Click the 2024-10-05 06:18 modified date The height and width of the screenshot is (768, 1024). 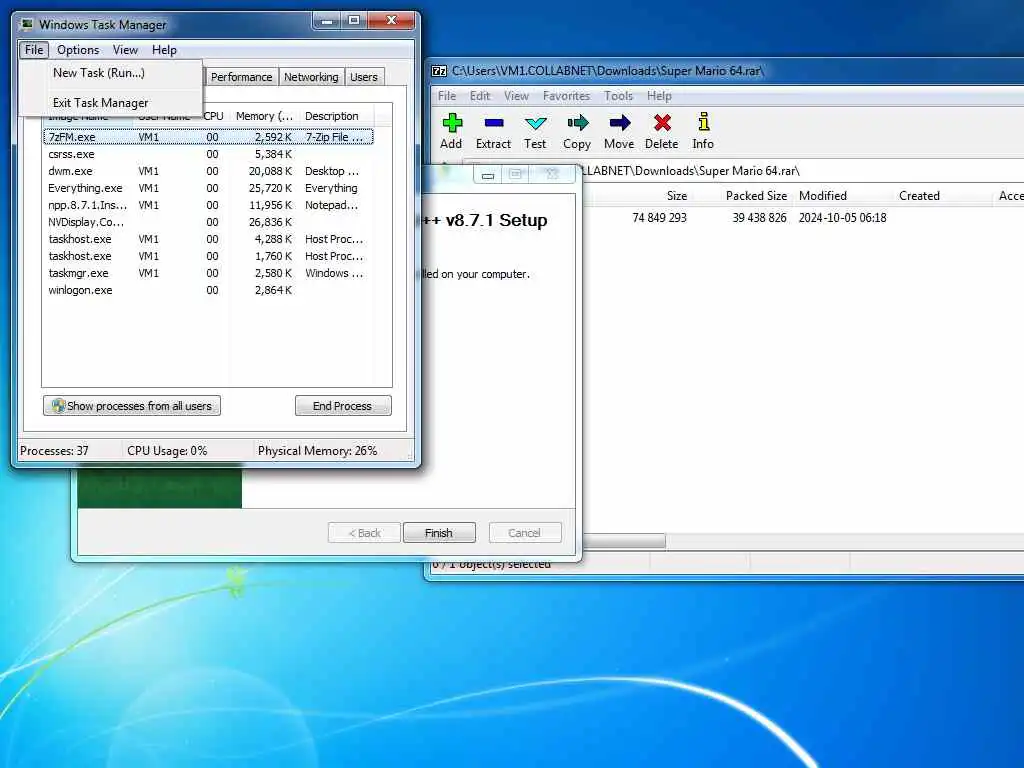(x=842, y=217)
